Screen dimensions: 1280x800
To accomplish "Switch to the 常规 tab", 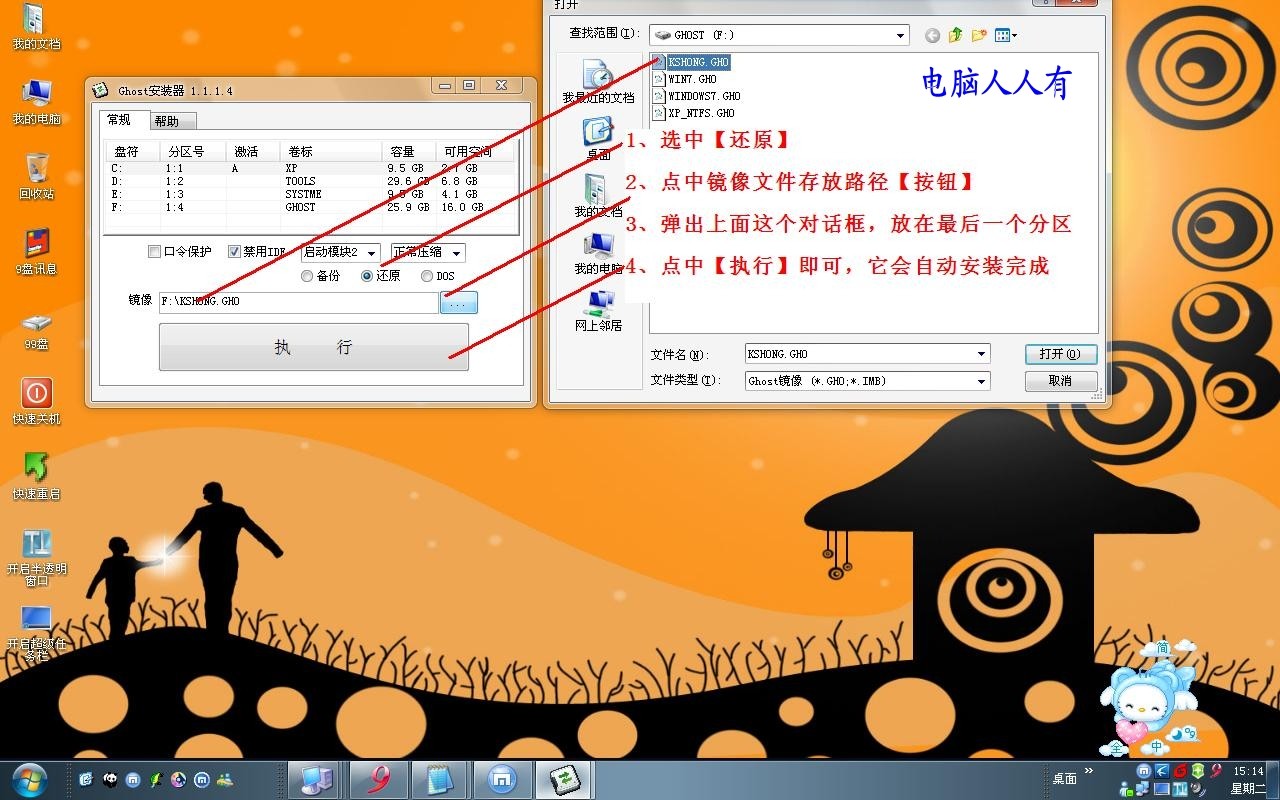I will (x=120, y=120).
